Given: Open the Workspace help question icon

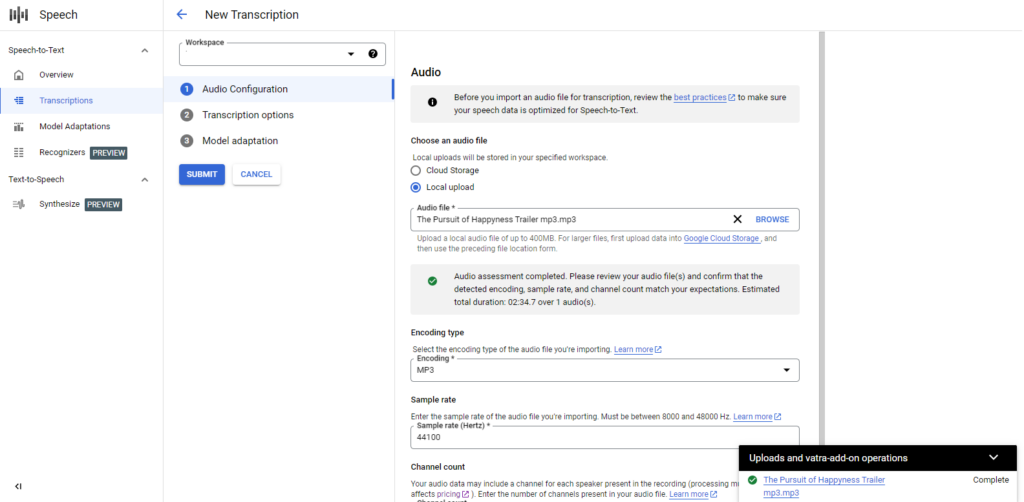Looking at the screenshot, I should click(x=373, y=54).
